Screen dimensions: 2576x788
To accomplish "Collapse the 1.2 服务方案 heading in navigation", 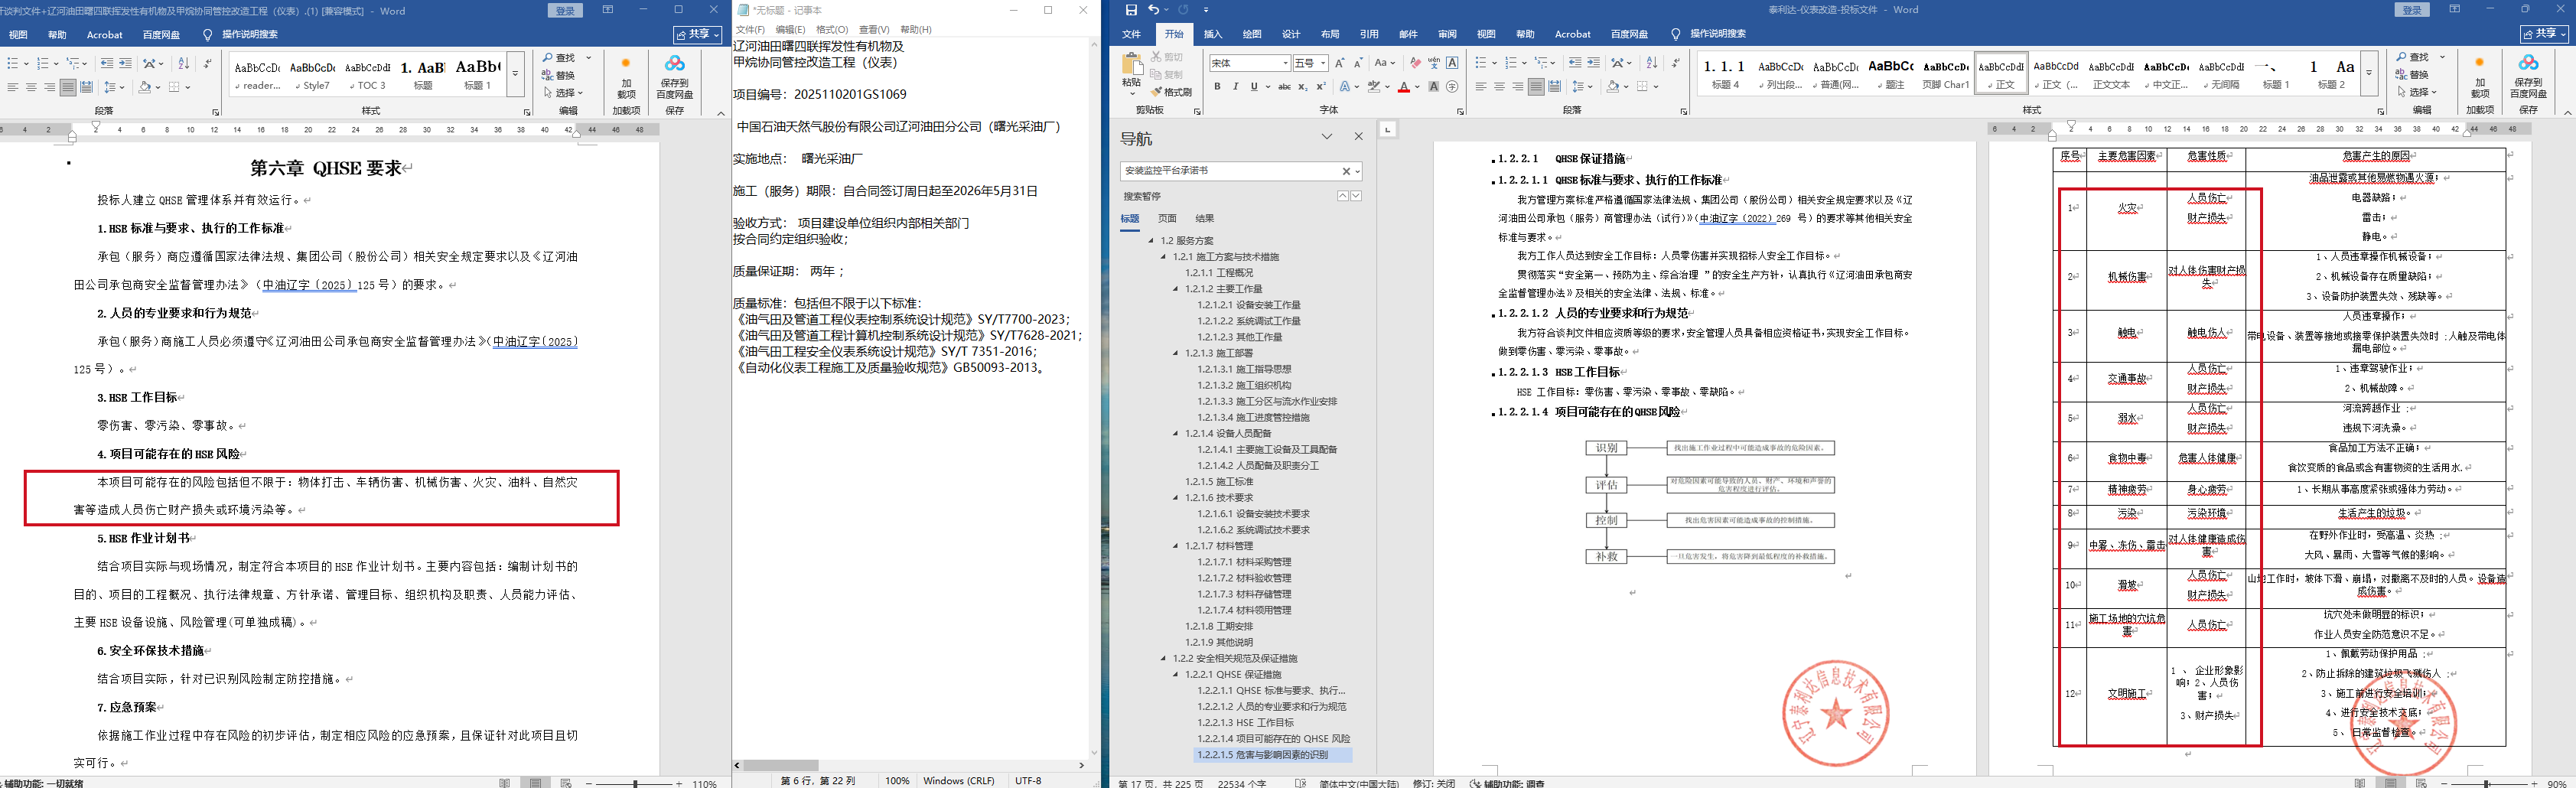I will [x=1151, y=241].
